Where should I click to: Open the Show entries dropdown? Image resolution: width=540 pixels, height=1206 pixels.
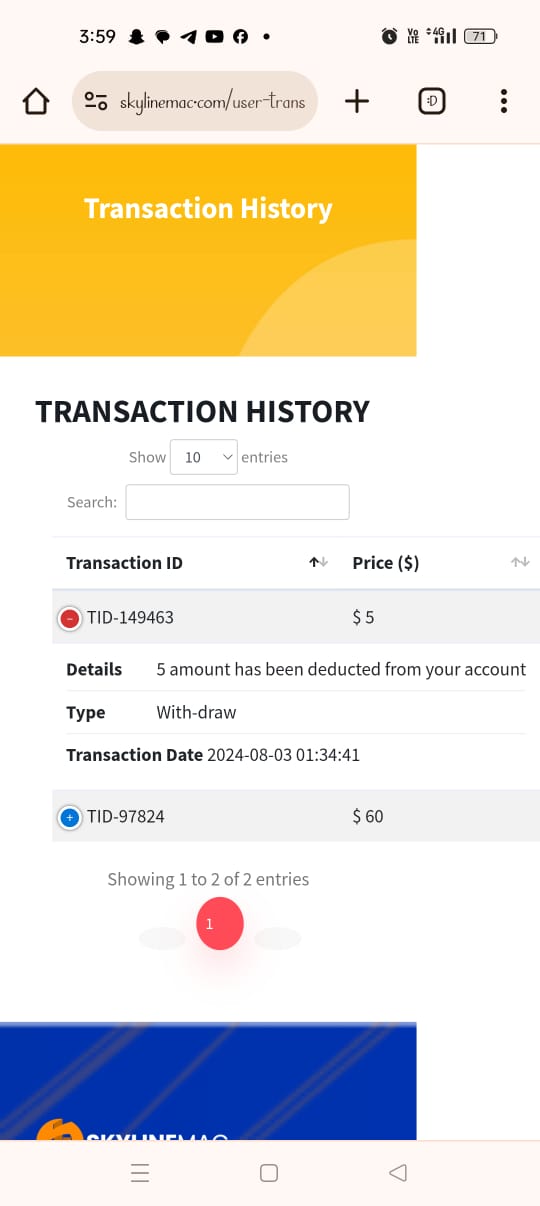204,457
